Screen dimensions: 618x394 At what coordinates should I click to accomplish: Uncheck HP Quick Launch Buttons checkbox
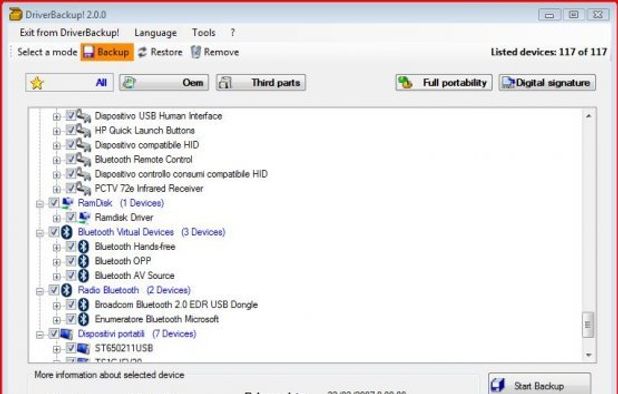(71, 130)
